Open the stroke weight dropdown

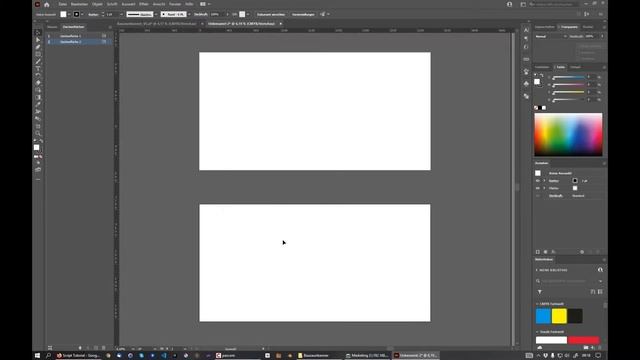click(121, 14)
